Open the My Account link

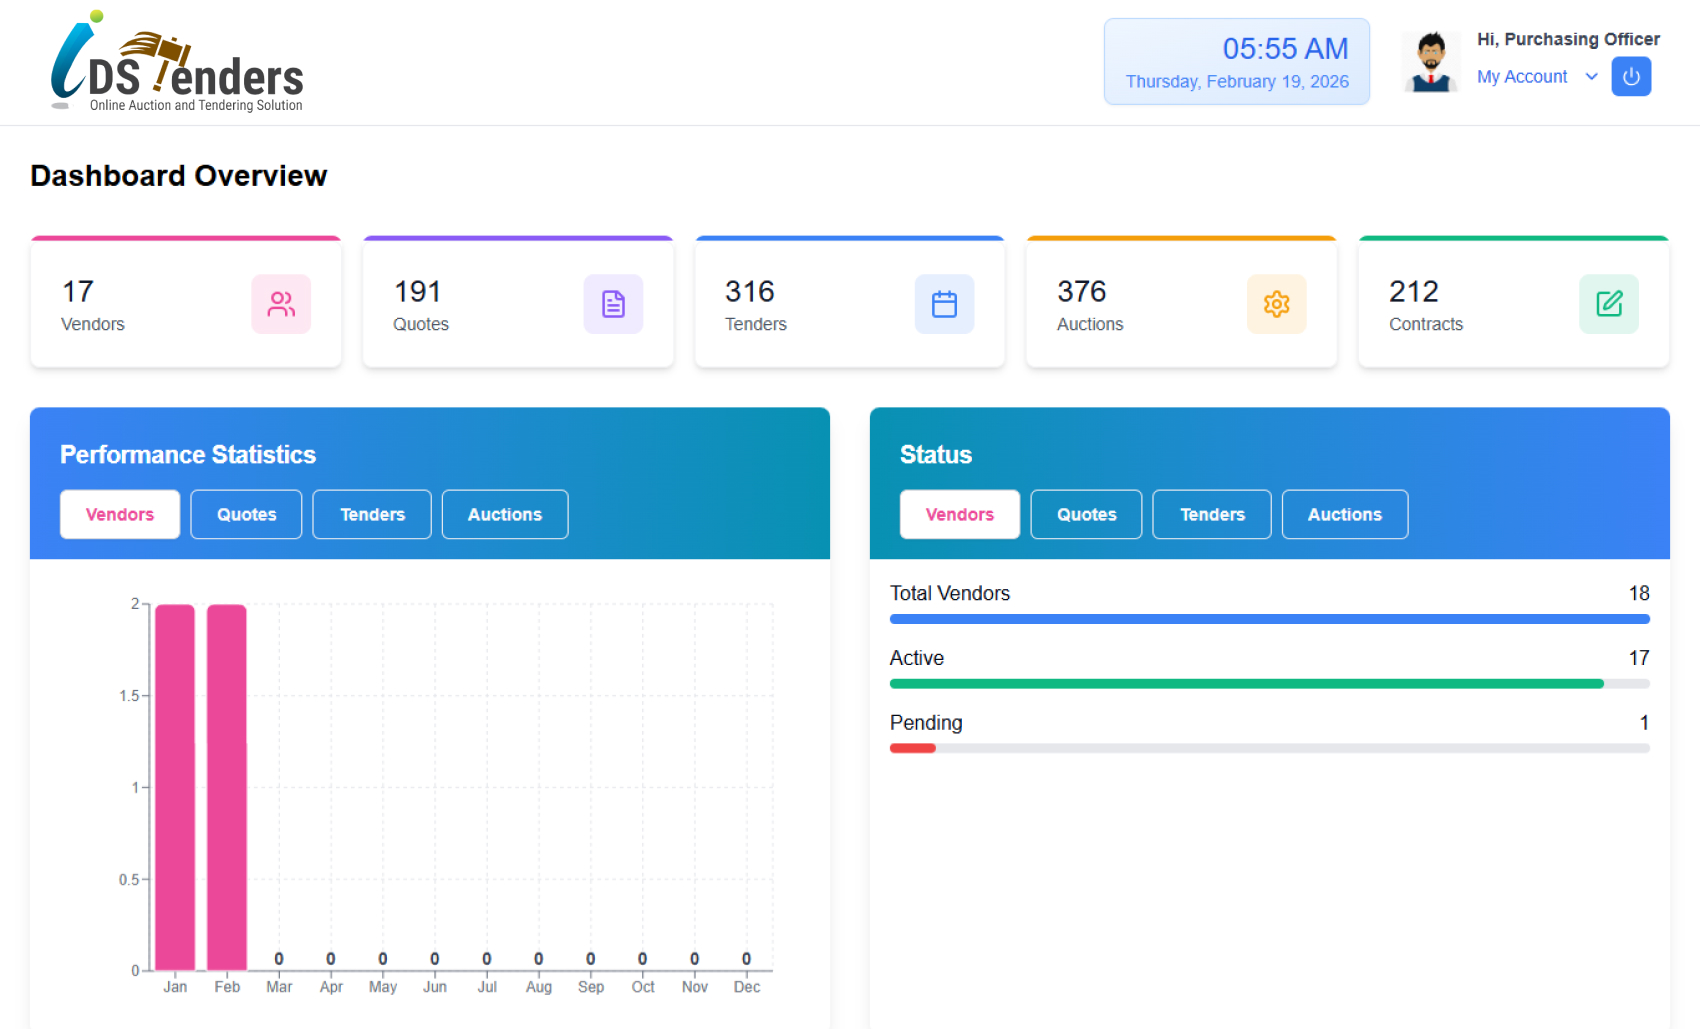coord(1522,77)
